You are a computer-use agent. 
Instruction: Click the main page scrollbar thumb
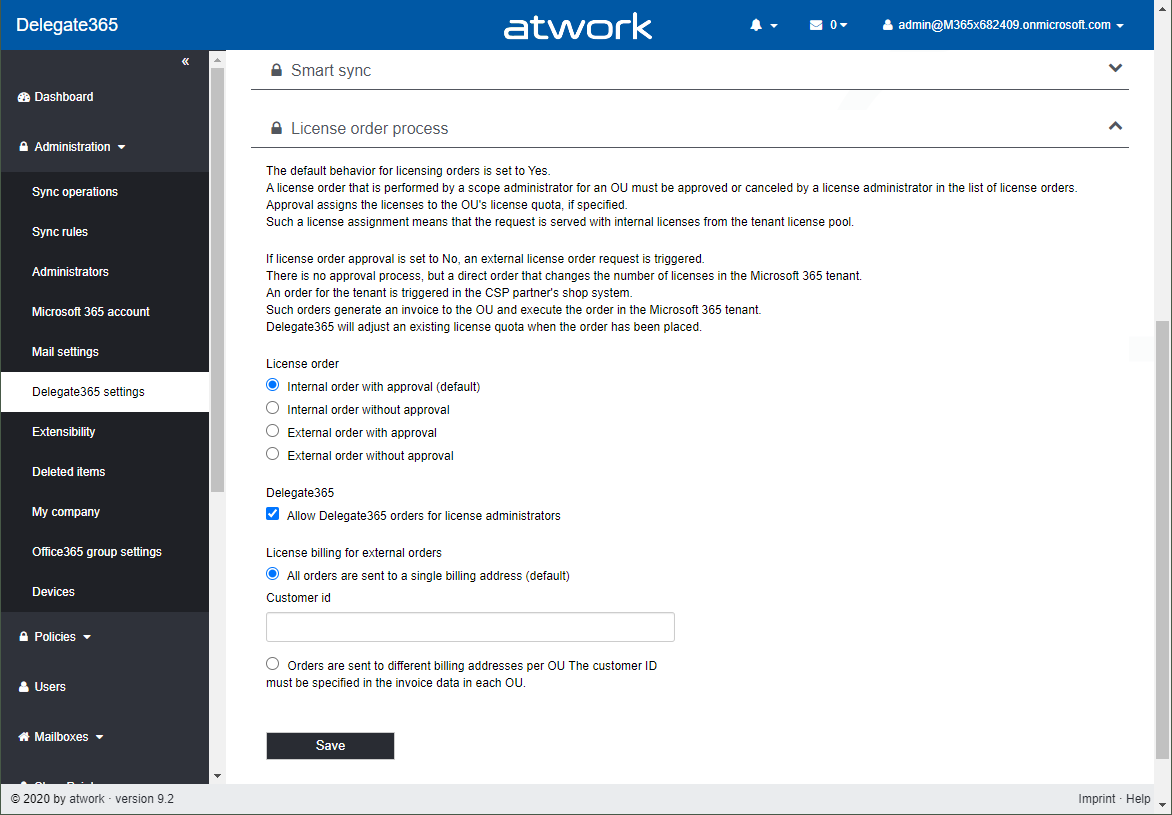pos(1162,540)
